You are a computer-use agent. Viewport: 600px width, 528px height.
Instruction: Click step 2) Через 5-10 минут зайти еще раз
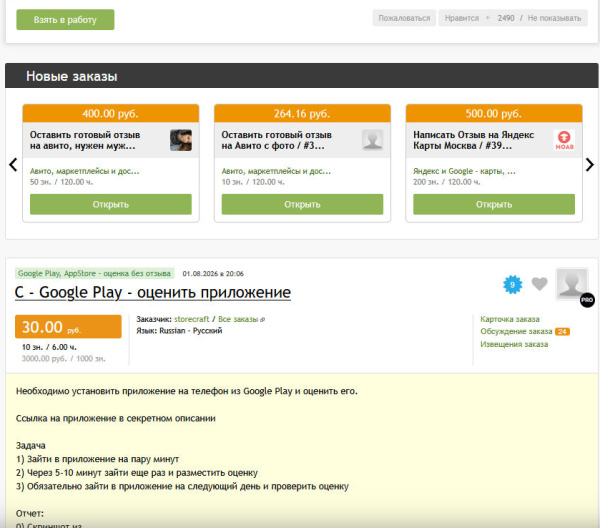tap(137, 473)
